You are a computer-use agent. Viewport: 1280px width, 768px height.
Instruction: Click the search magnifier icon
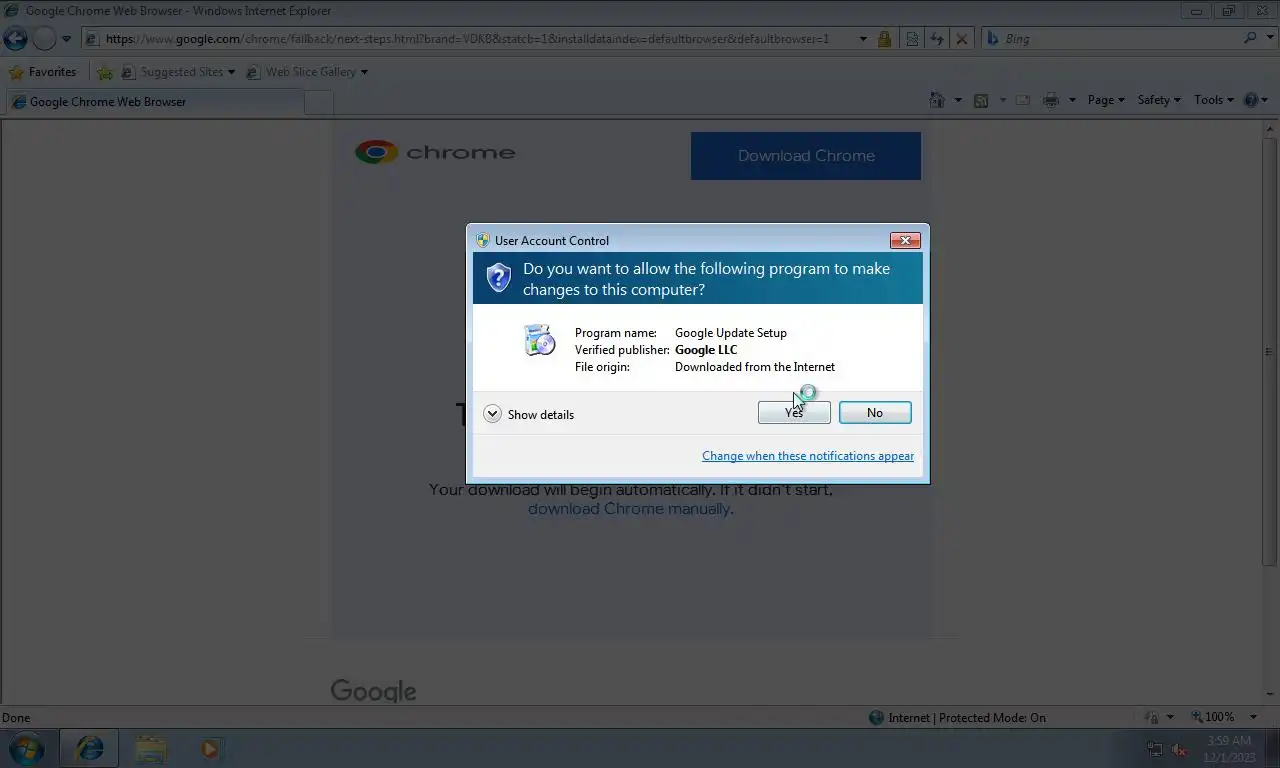[x=1250, y=39]
